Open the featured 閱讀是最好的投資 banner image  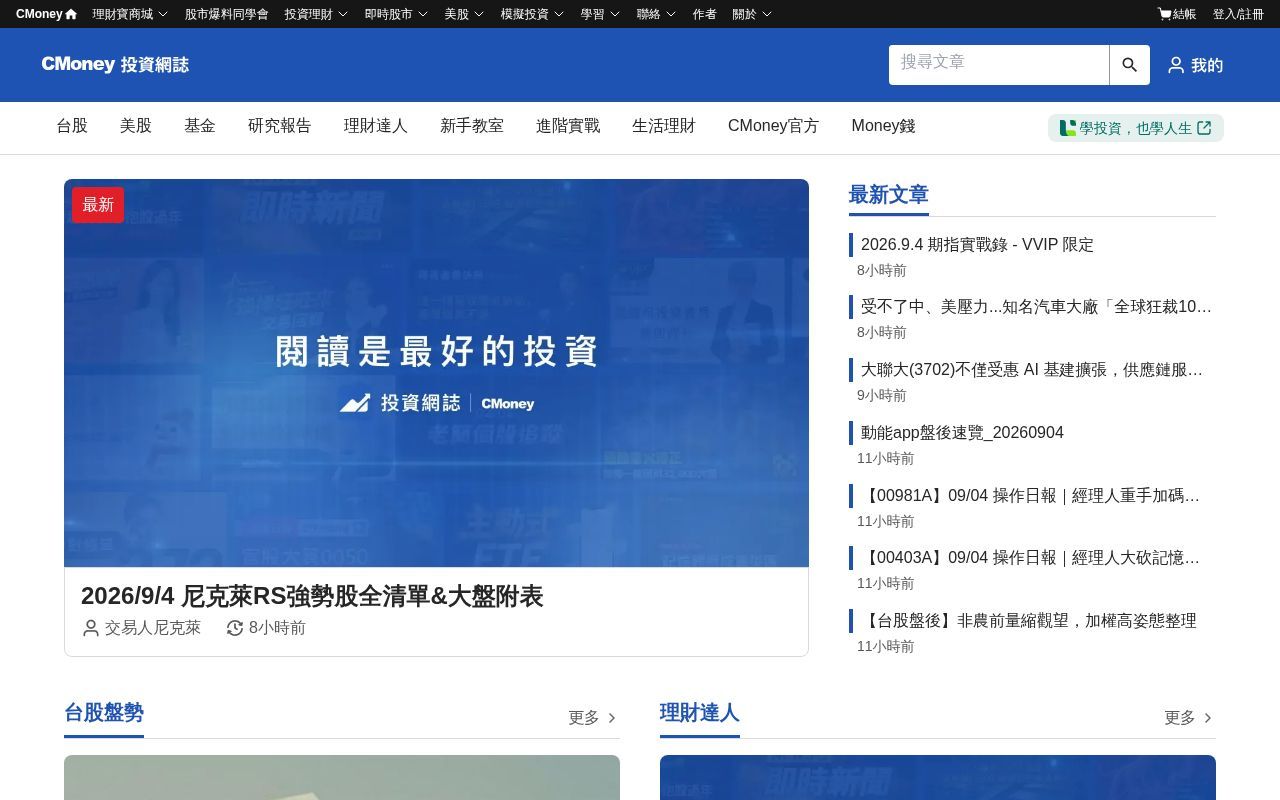coord(436,373)
